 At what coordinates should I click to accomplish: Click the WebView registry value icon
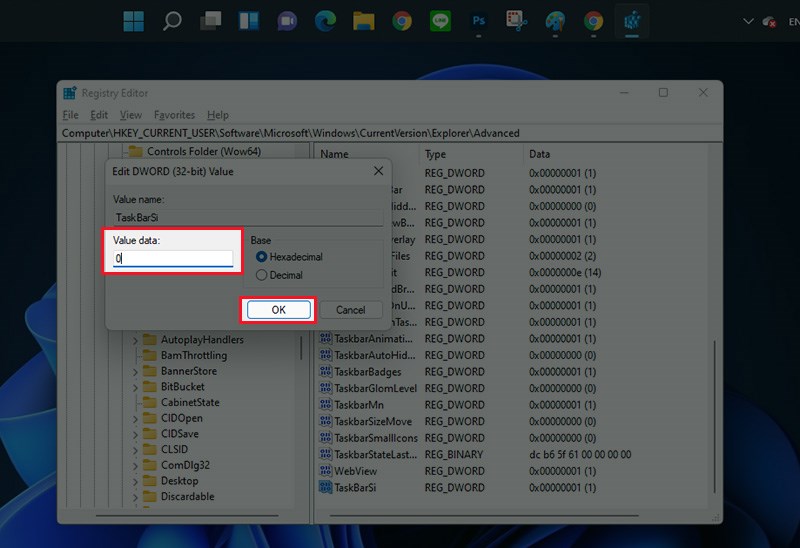tap(325, 470)
